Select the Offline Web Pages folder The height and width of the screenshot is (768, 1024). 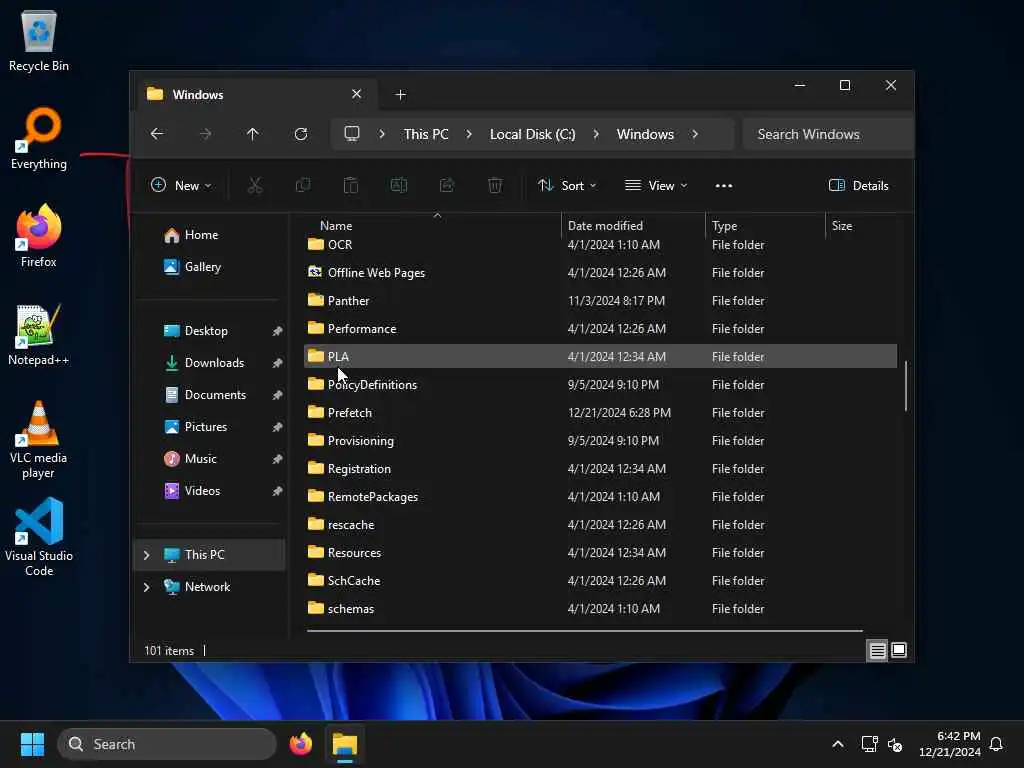pos(600,273)
